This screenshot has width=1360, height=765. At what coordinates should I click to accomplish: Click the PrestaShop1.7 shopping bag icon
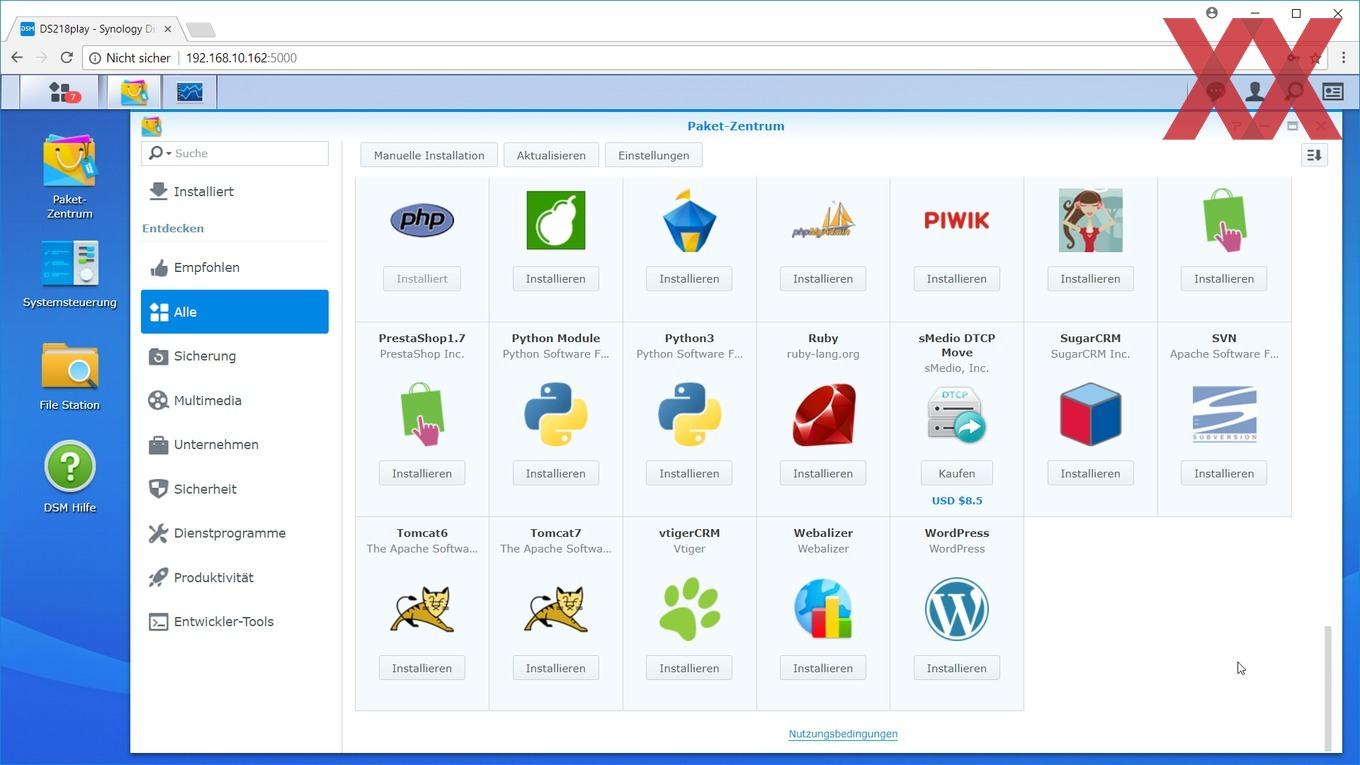tap(422, 414)
